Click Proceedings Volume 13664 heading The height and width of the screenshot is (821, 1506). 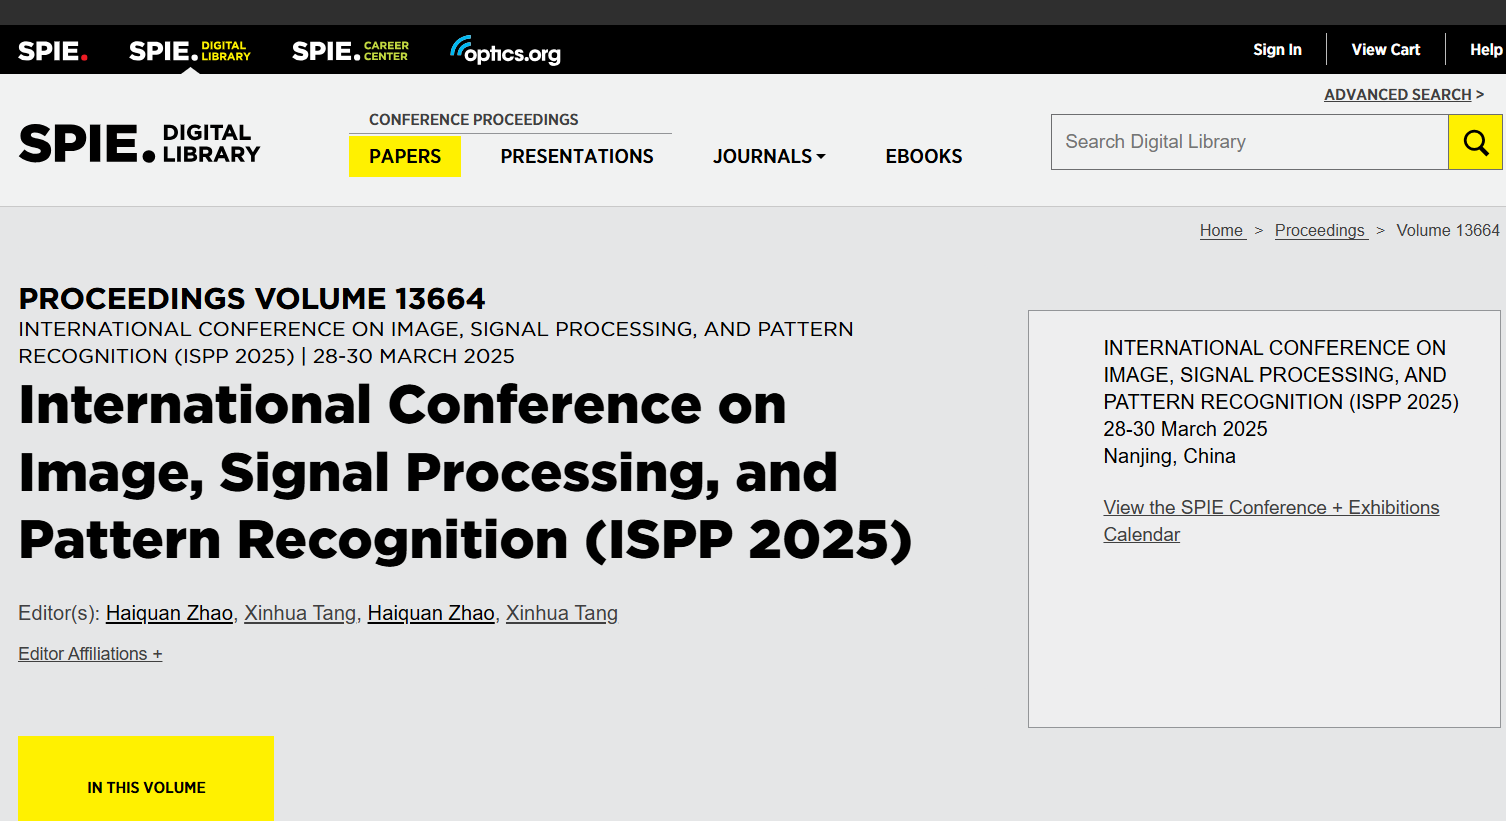pos(252,299)
